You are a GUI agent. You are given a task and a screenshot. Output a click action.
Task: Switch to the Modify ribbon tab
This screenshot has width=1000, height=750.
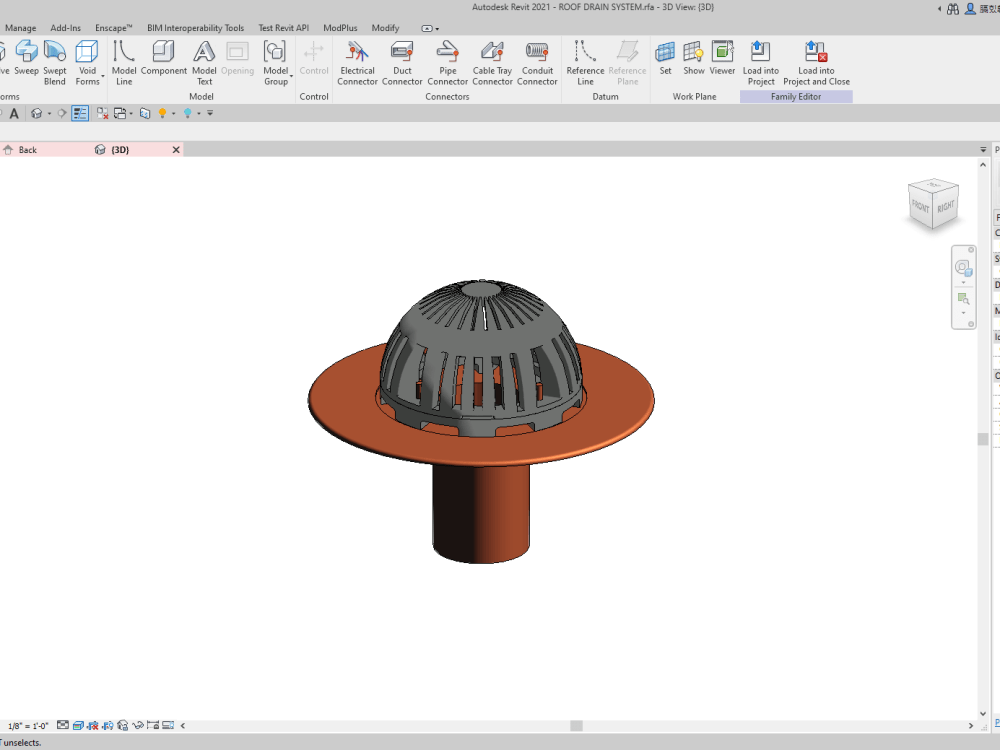click(x=385, y=28)
